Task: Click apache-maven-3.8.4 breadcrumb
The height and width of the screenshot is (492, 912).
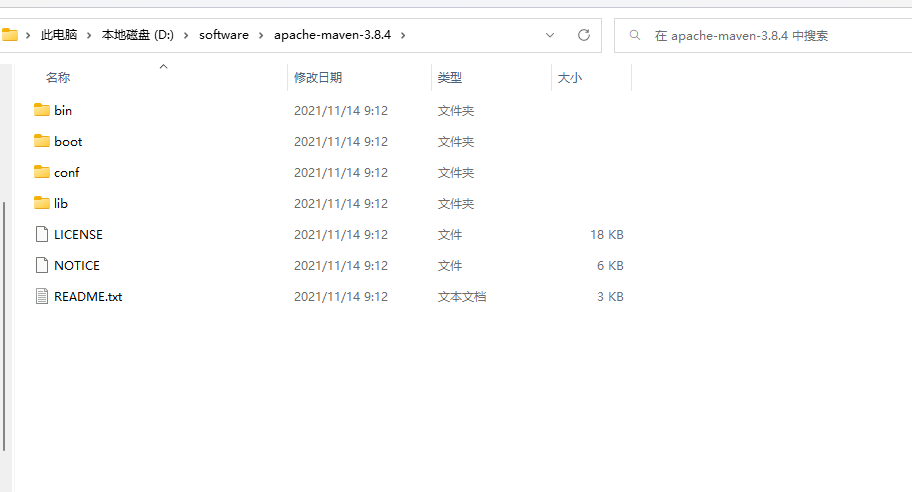Action: (x=333, y=35)
